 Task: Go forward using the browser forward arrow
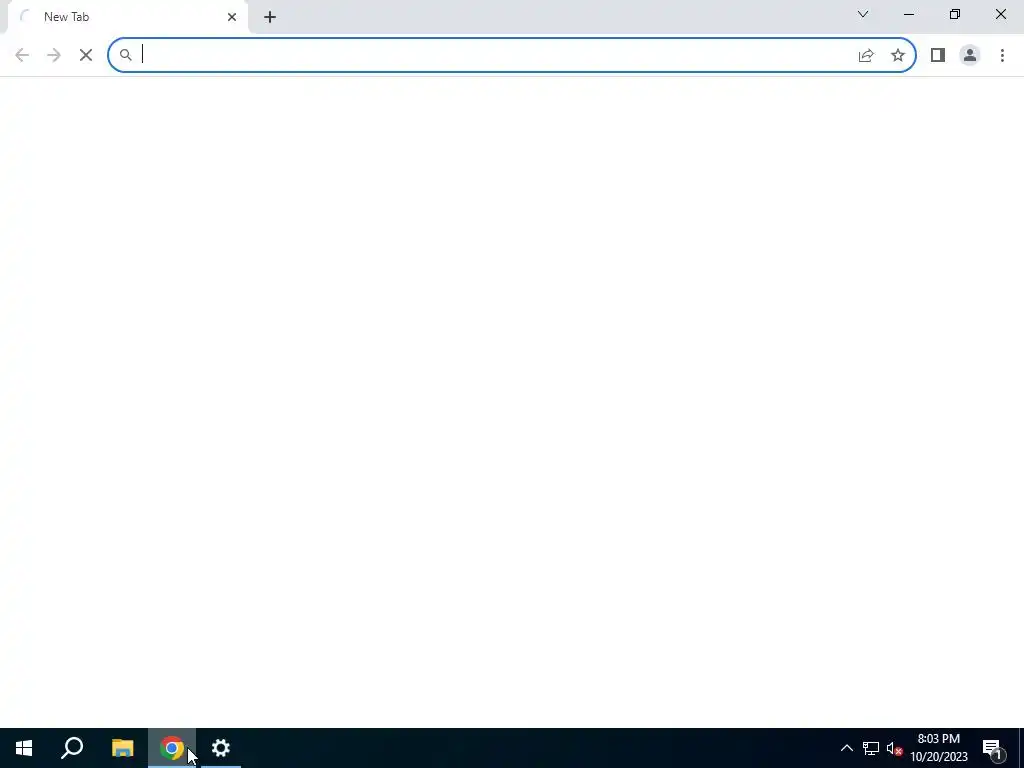54,55
